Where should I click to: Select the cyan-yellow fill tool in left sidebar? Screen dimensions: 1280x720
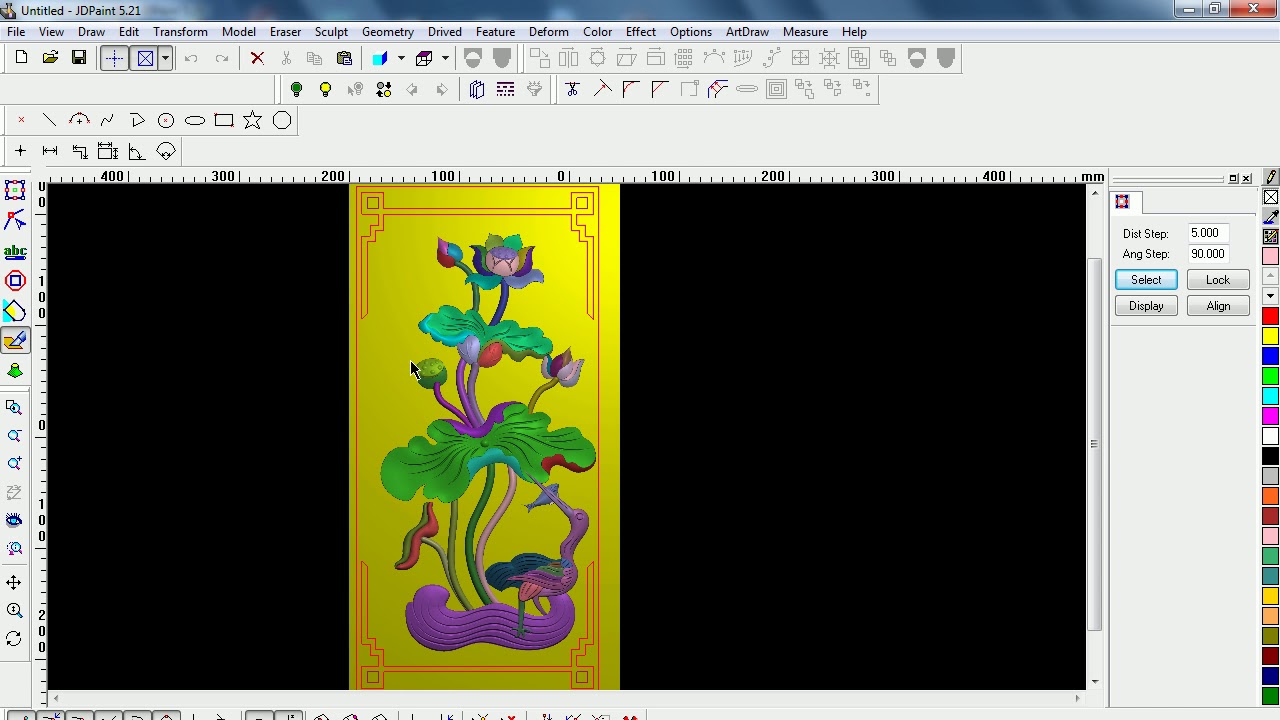pyautogui.click(x=15, y=311)
